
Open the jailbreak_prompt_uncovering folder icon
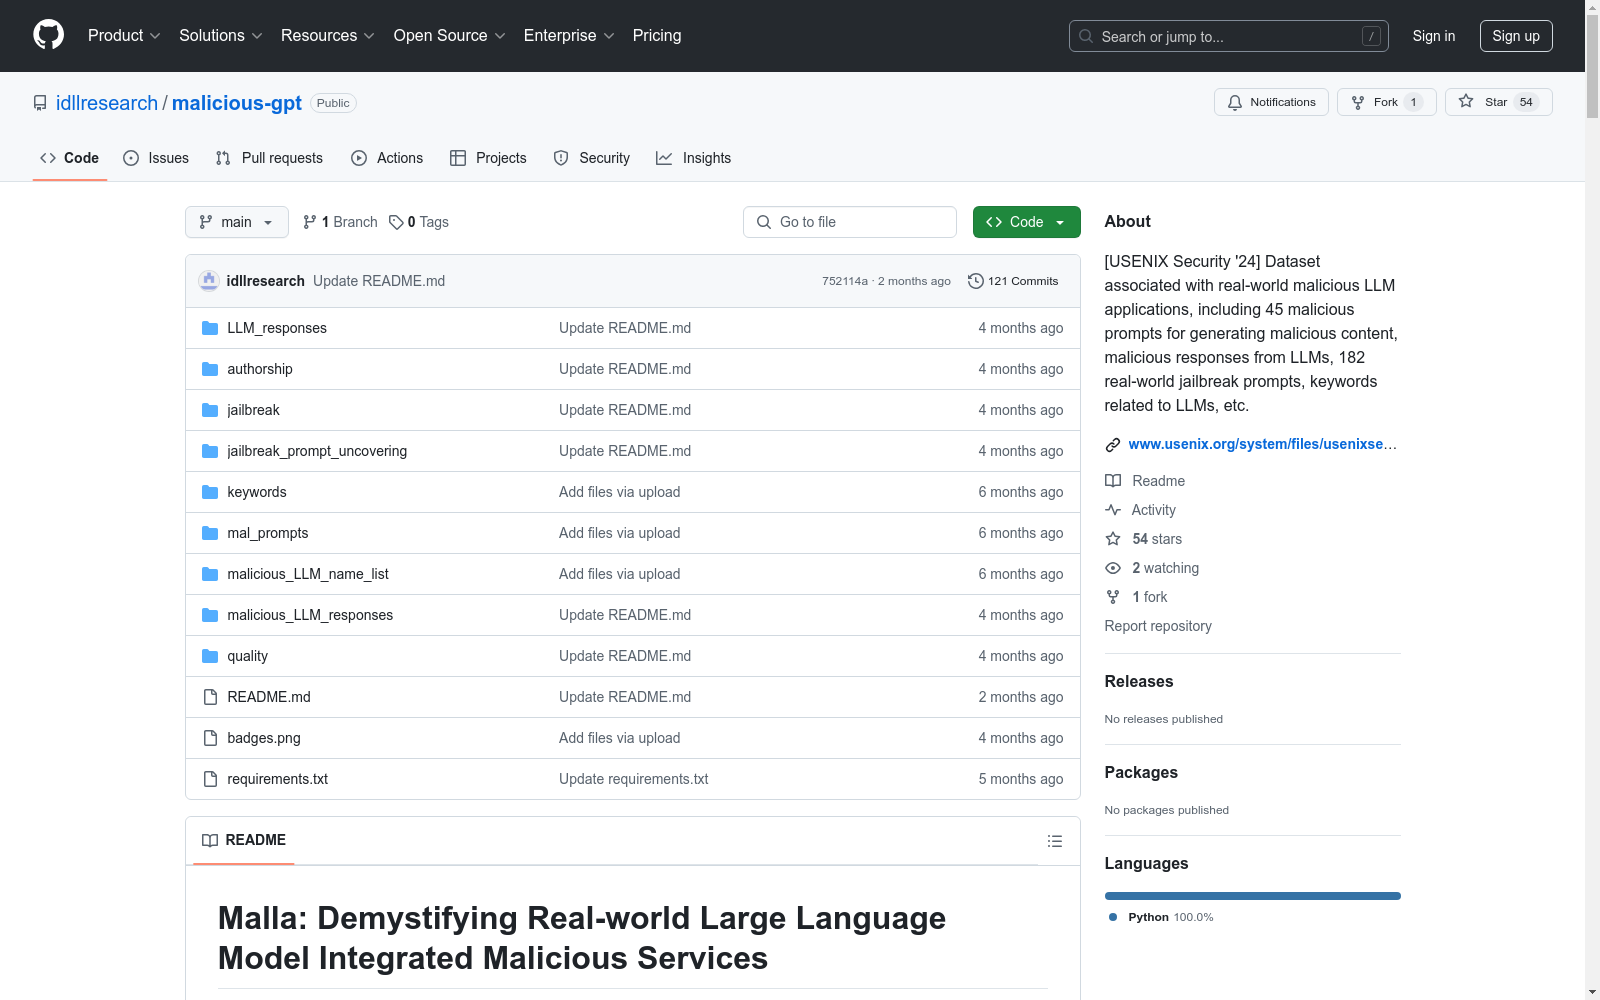click(210, 451)
